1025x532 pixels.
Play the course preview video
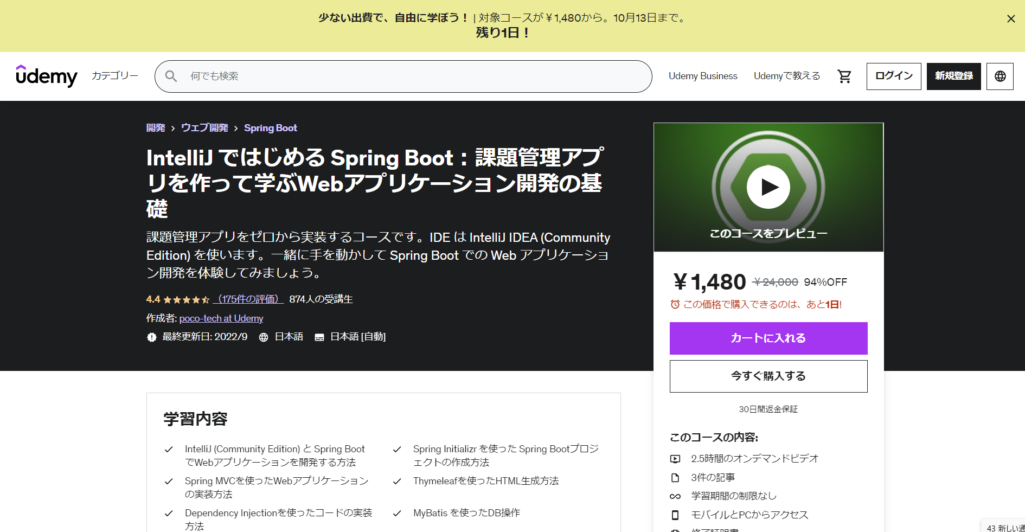(768, 187)
